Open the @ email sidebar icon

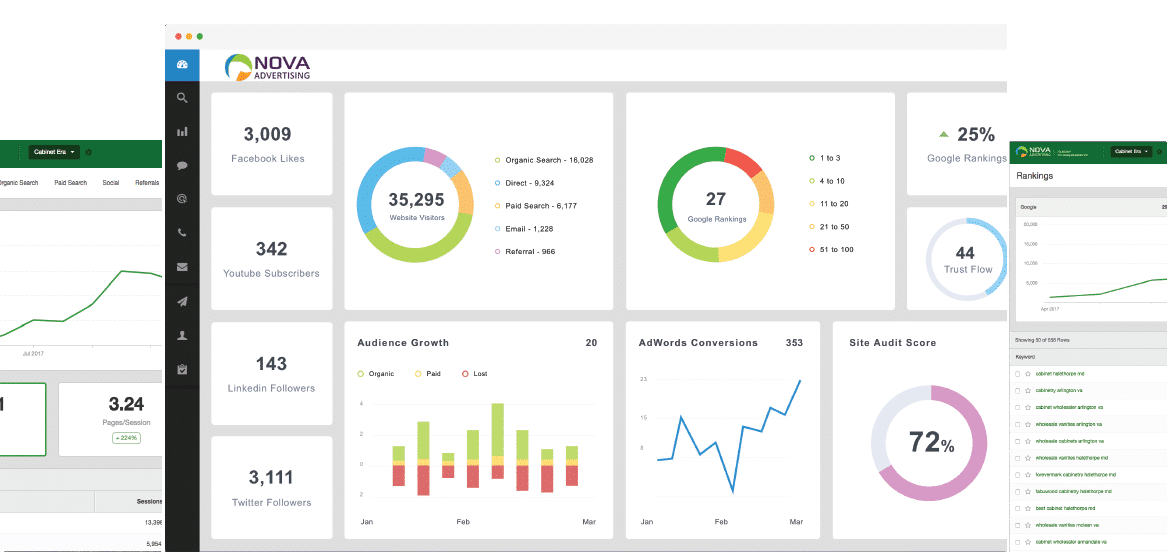pos(182,199)
